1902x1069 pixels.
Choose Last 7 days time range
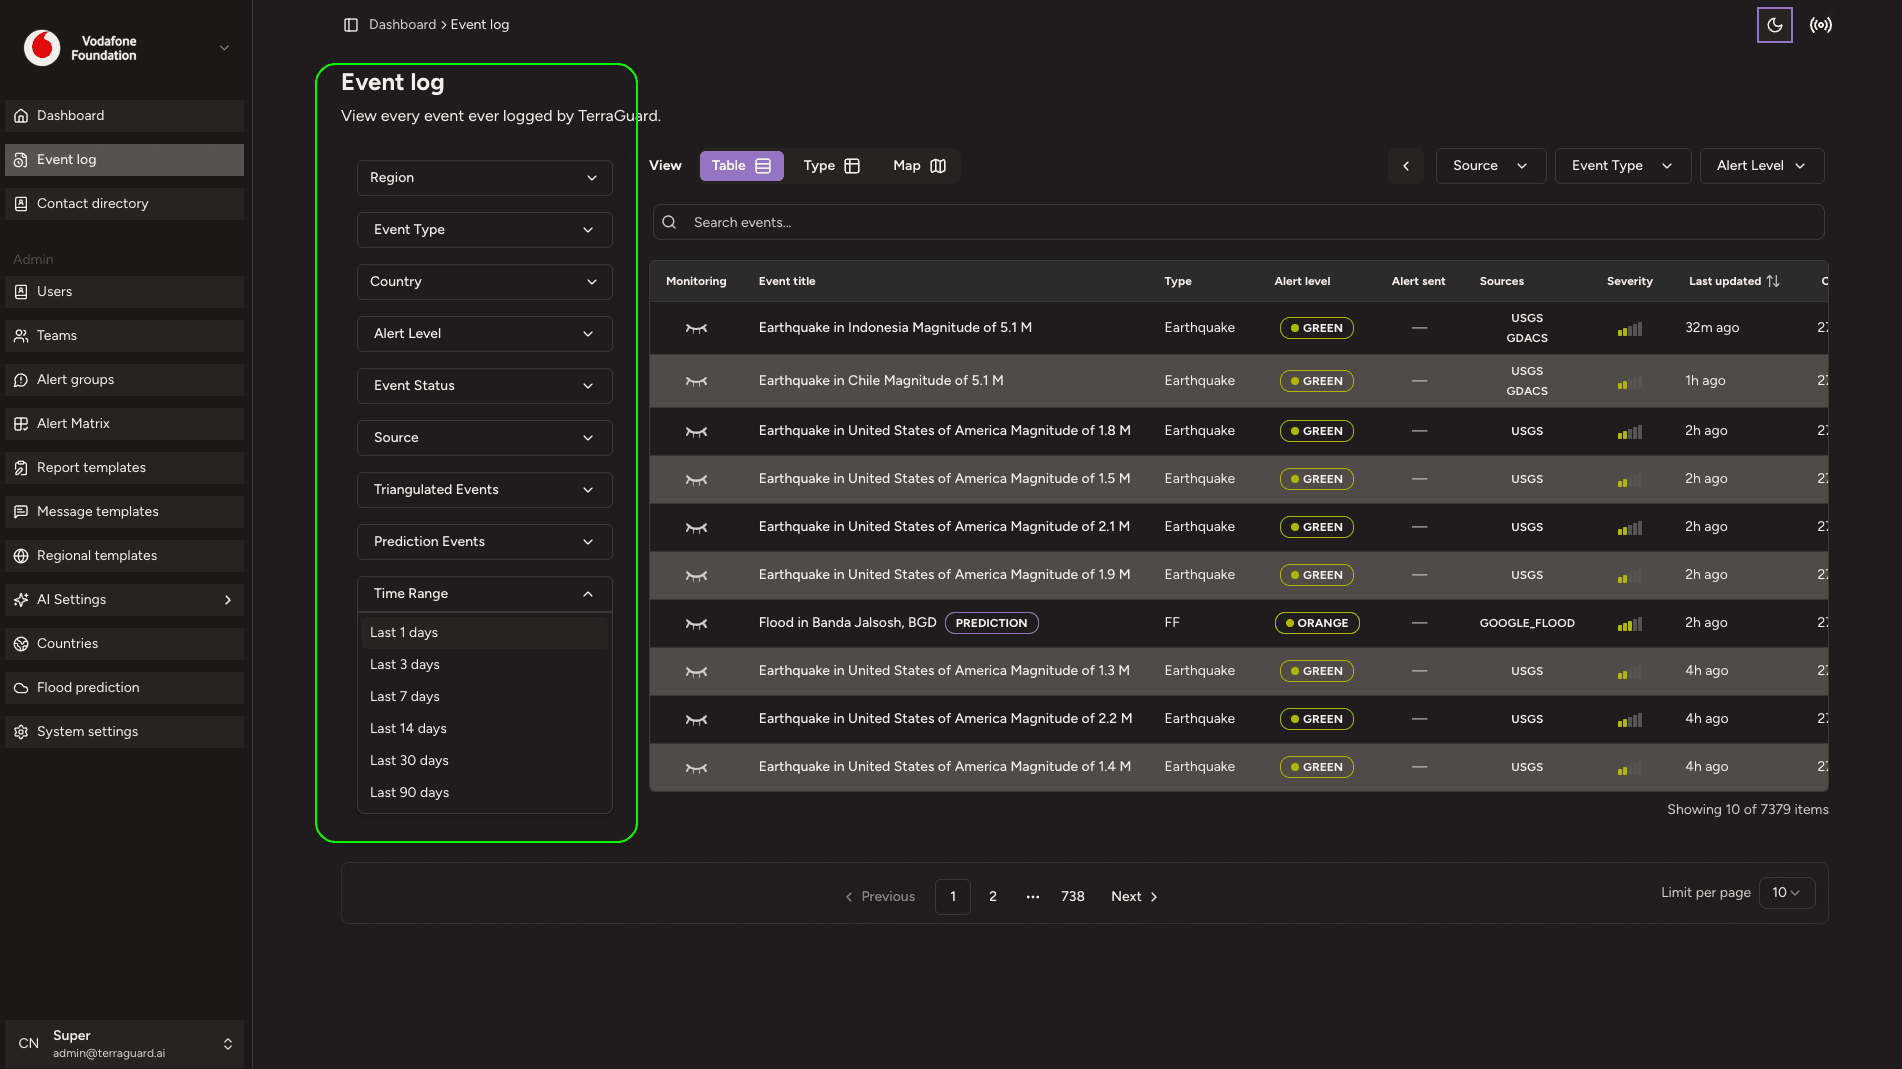[484, 697]
